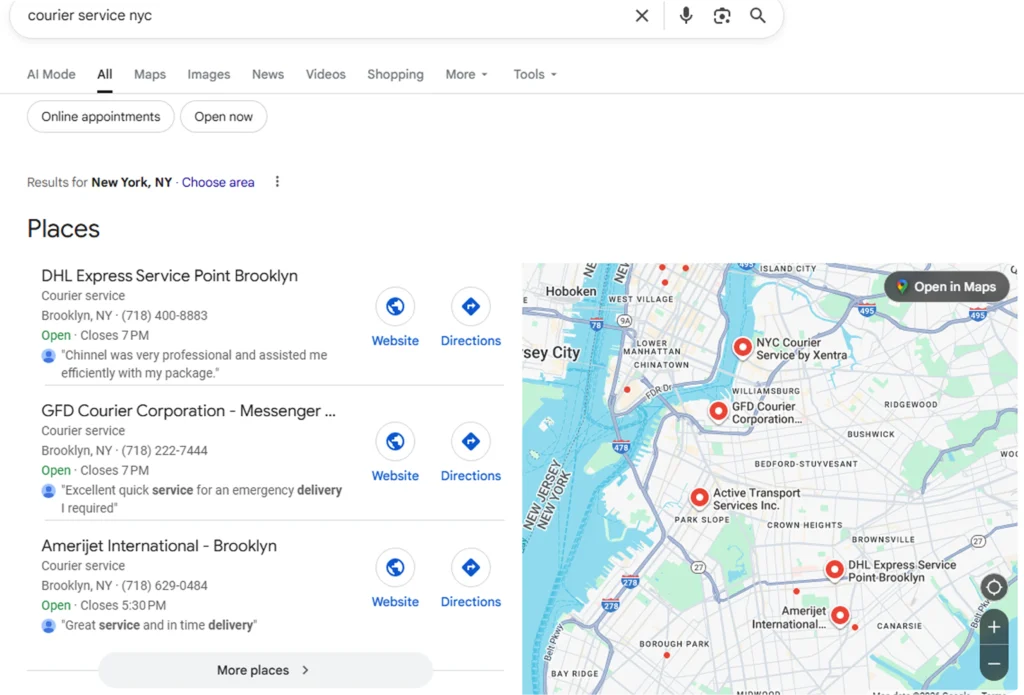Screen dimensions: 1024x695
Task: Get directions to GFD Courier Corporation
Action: point(470,442)
